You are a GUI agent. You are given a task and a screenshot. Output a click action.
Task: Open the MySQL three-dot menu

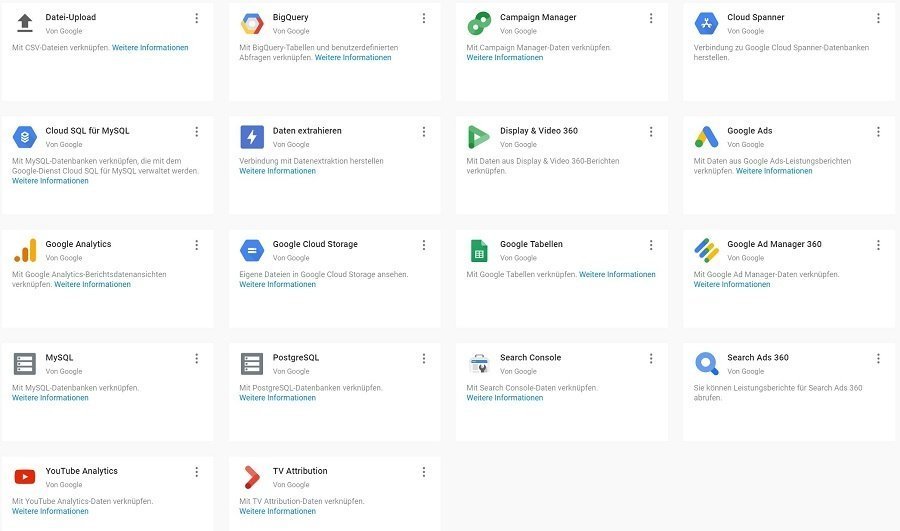coord(196,359)
